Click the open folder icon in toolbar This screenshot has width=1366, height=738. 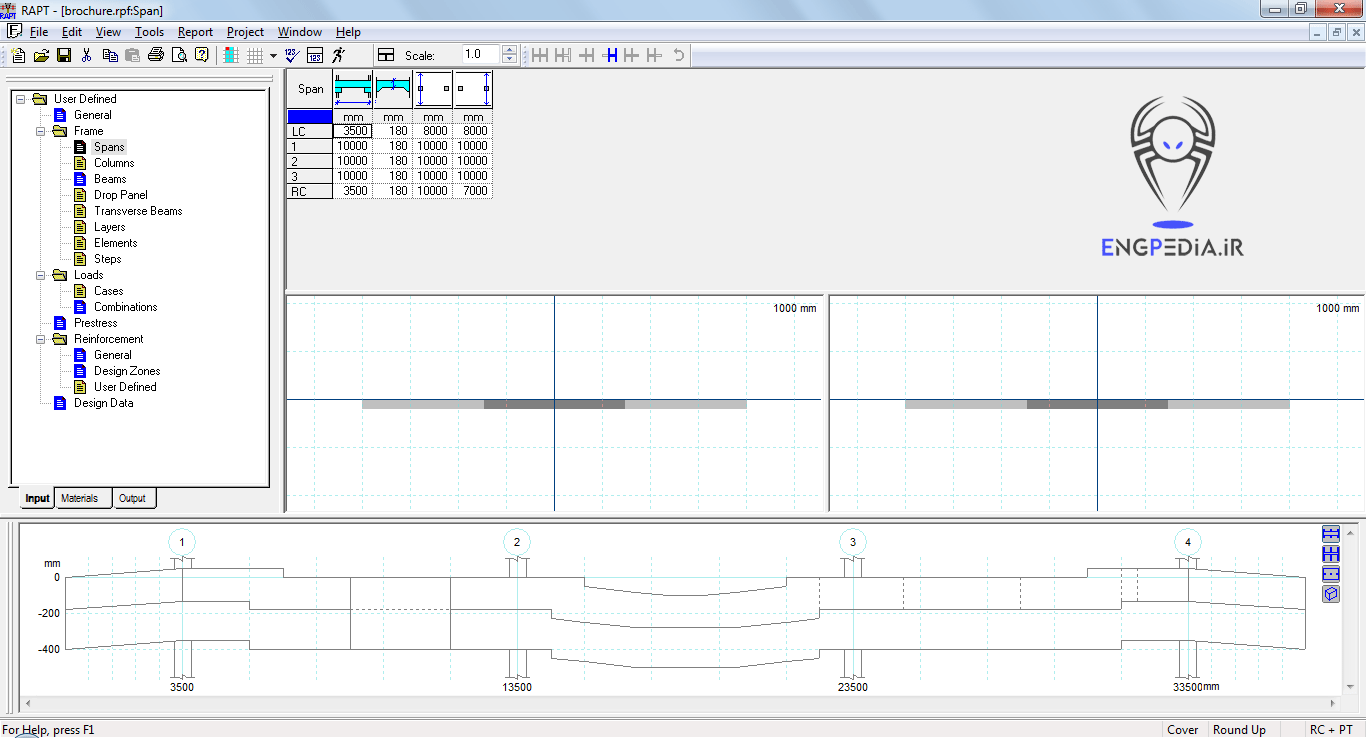click(41, 55)
